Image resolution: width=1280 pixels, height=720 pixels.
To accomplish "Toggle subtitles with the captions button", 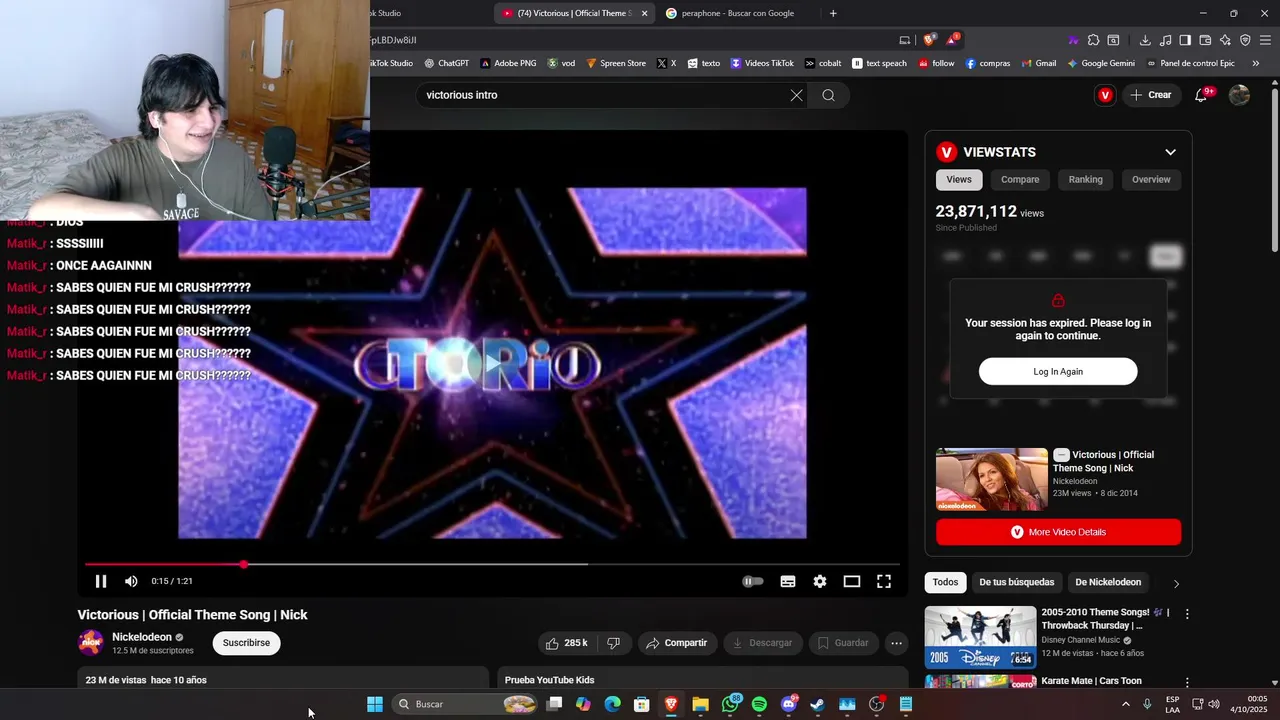I will pyautogui.click(x=788, y=581).
